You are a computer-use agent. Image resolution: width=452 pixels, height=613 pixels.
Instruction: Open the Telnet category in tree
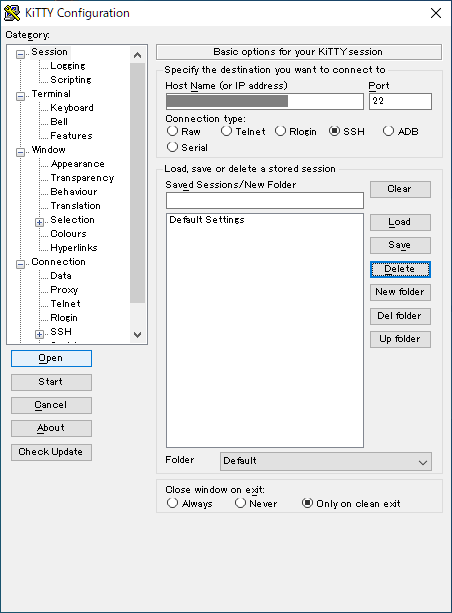[65, 304]
